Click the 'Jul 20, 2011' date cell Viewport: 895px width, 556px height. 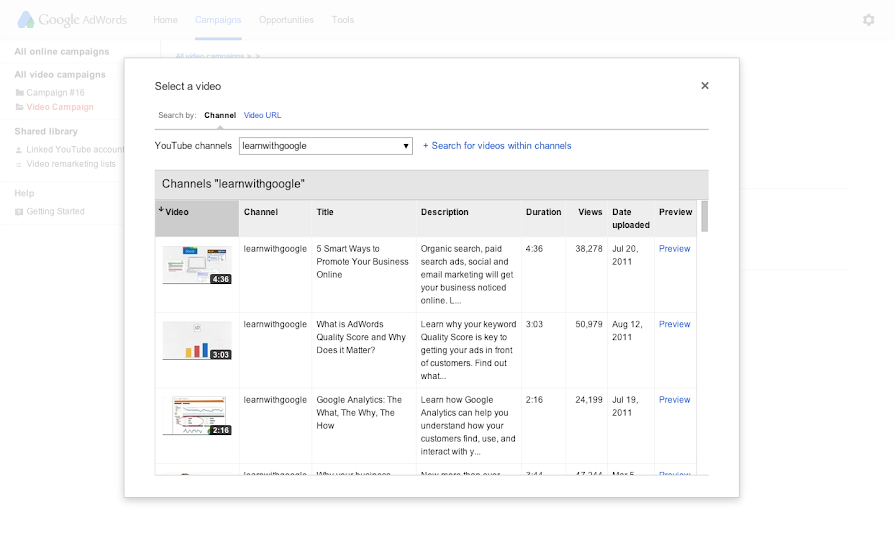coord(625,255)
